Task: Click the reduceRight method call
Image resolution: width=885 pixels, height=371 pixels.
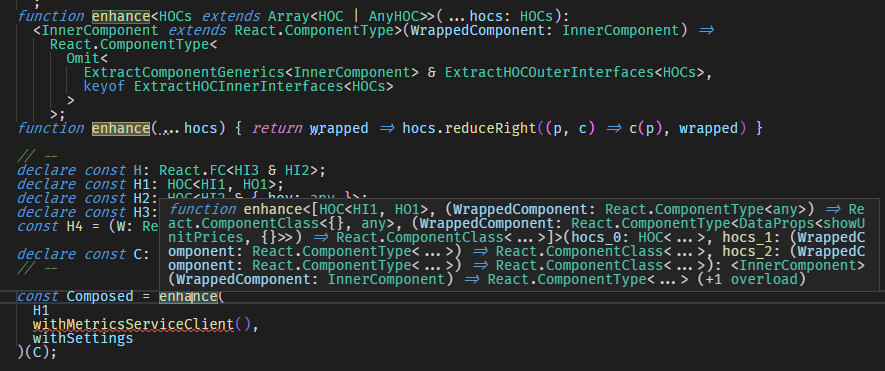Action: click(x=490, y=128)
